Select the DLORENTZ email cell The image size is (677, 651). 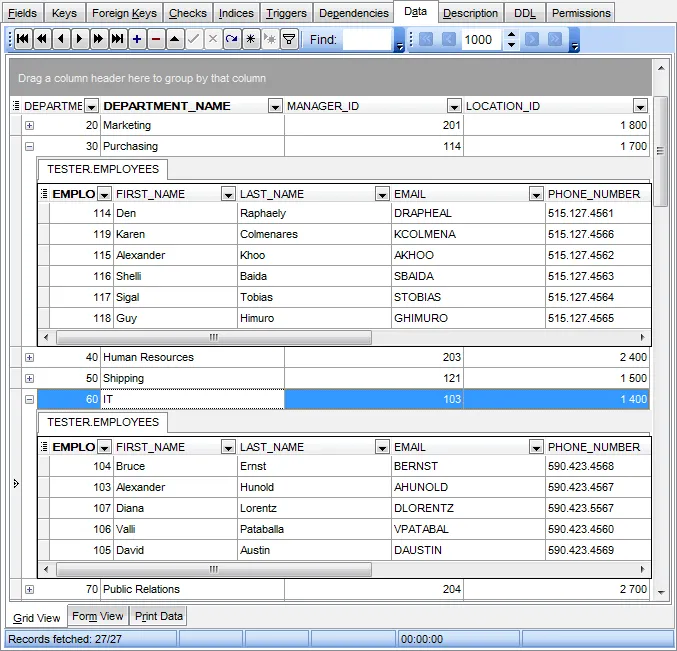click(468, 508)
